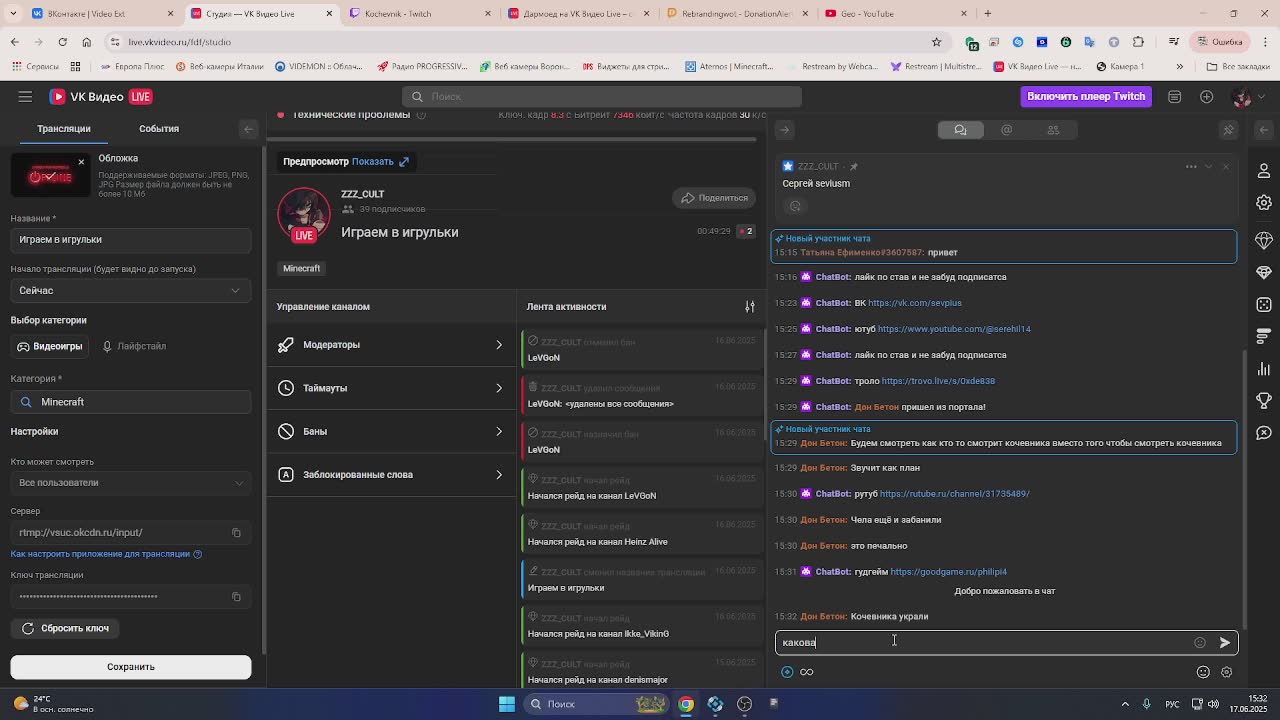Click the VK Video LIVE logo
Image resolution: width=1280 pixels, height=720 pixels.
click(x=100, y=96)
